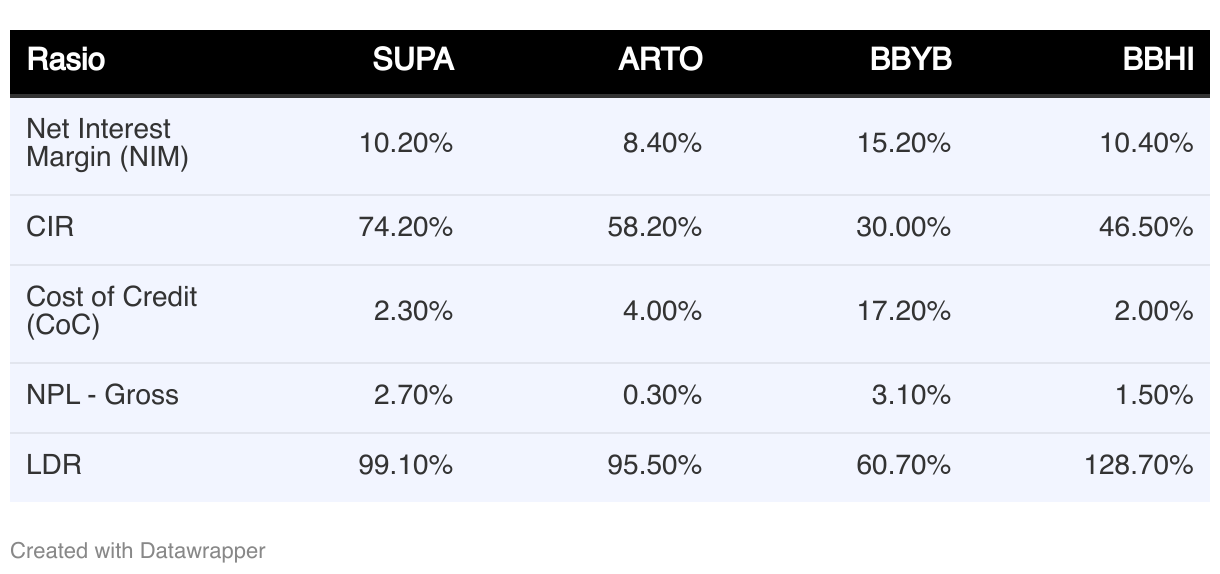Click BBHI LDR value 128.70%
Viewport: 1220px width, 574px height.
pyautogui.click(x=1138, y=465)
